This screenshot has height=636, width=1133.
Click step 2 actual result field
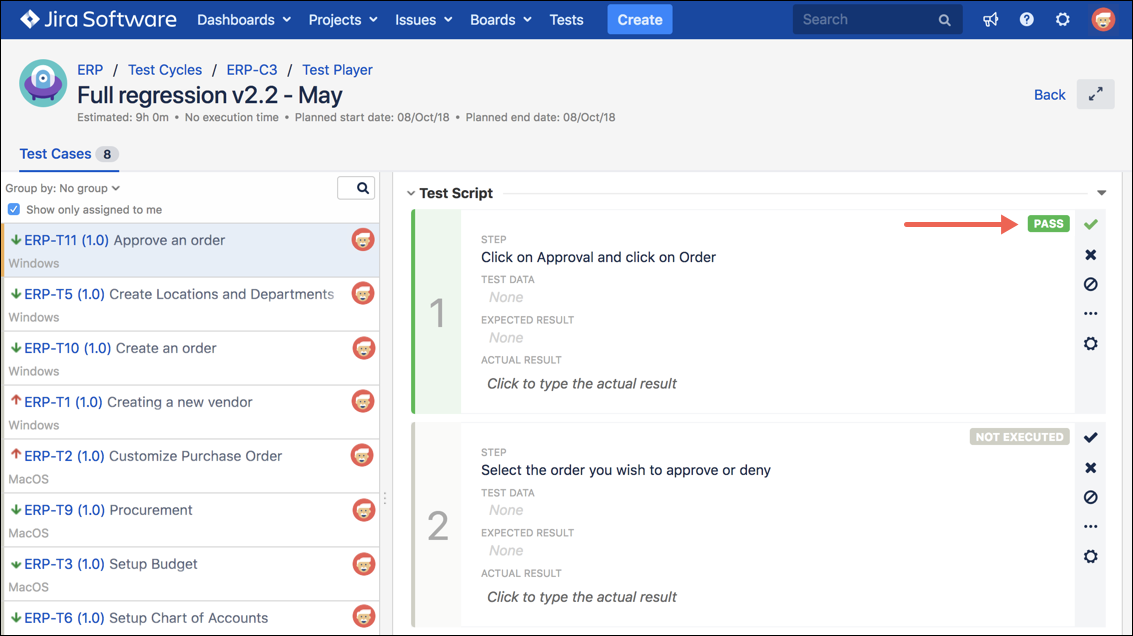click(582, 597)
